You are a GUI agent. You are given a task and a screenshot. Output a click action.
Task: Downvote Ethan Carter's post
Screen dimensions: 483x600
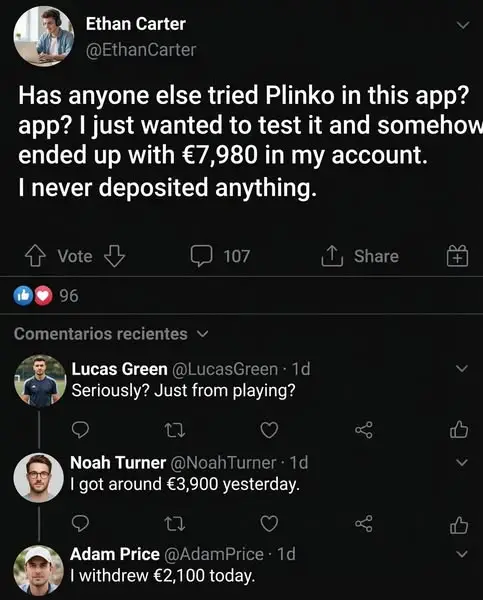pyautogui.click(x=115, y=256)
